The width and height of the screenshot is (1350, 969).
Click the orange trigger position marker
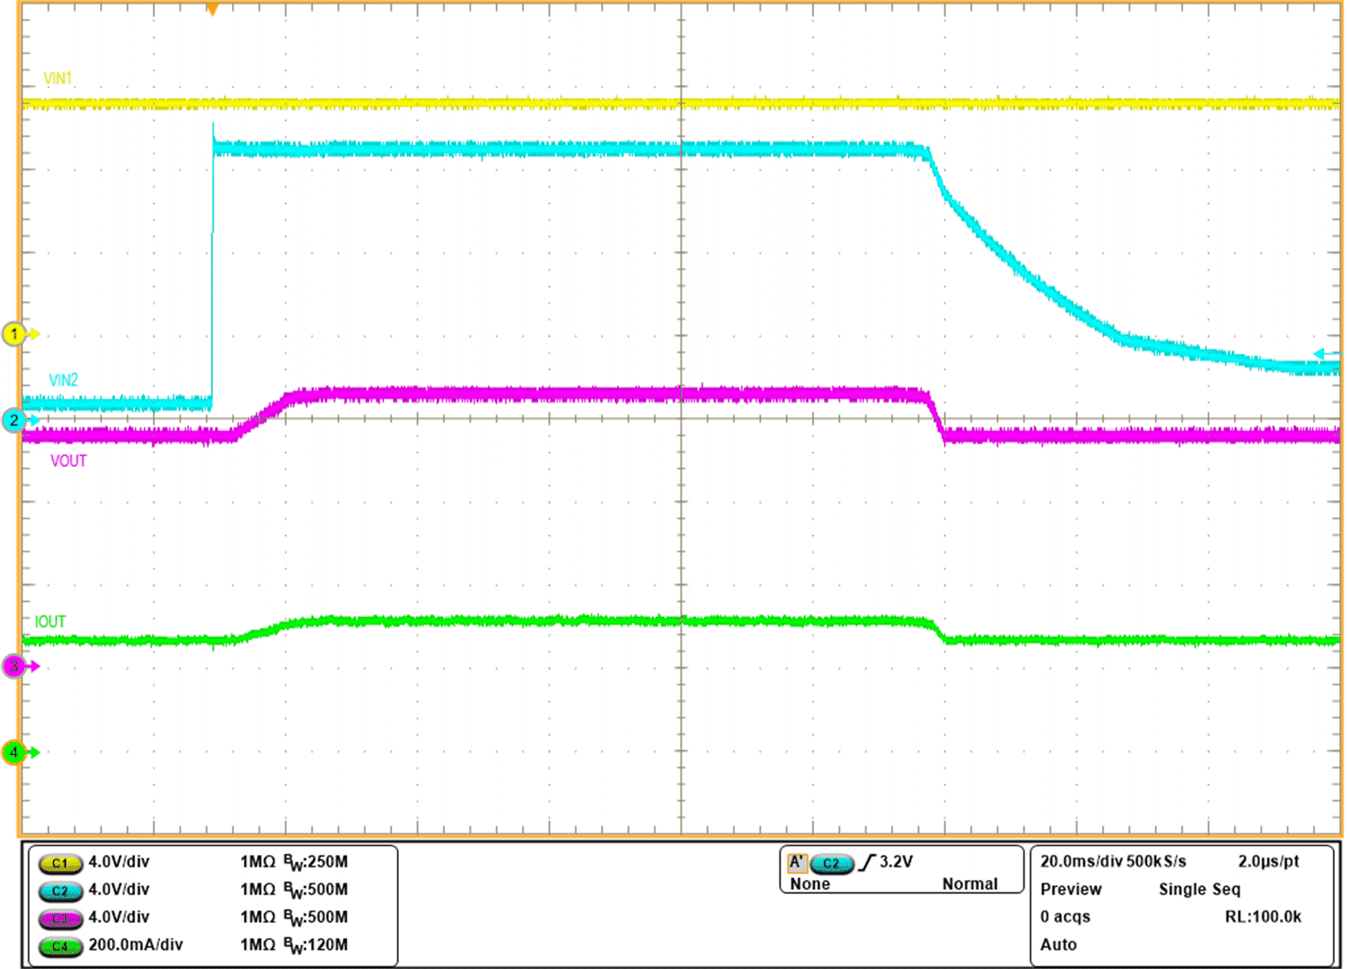pos(213,10)
